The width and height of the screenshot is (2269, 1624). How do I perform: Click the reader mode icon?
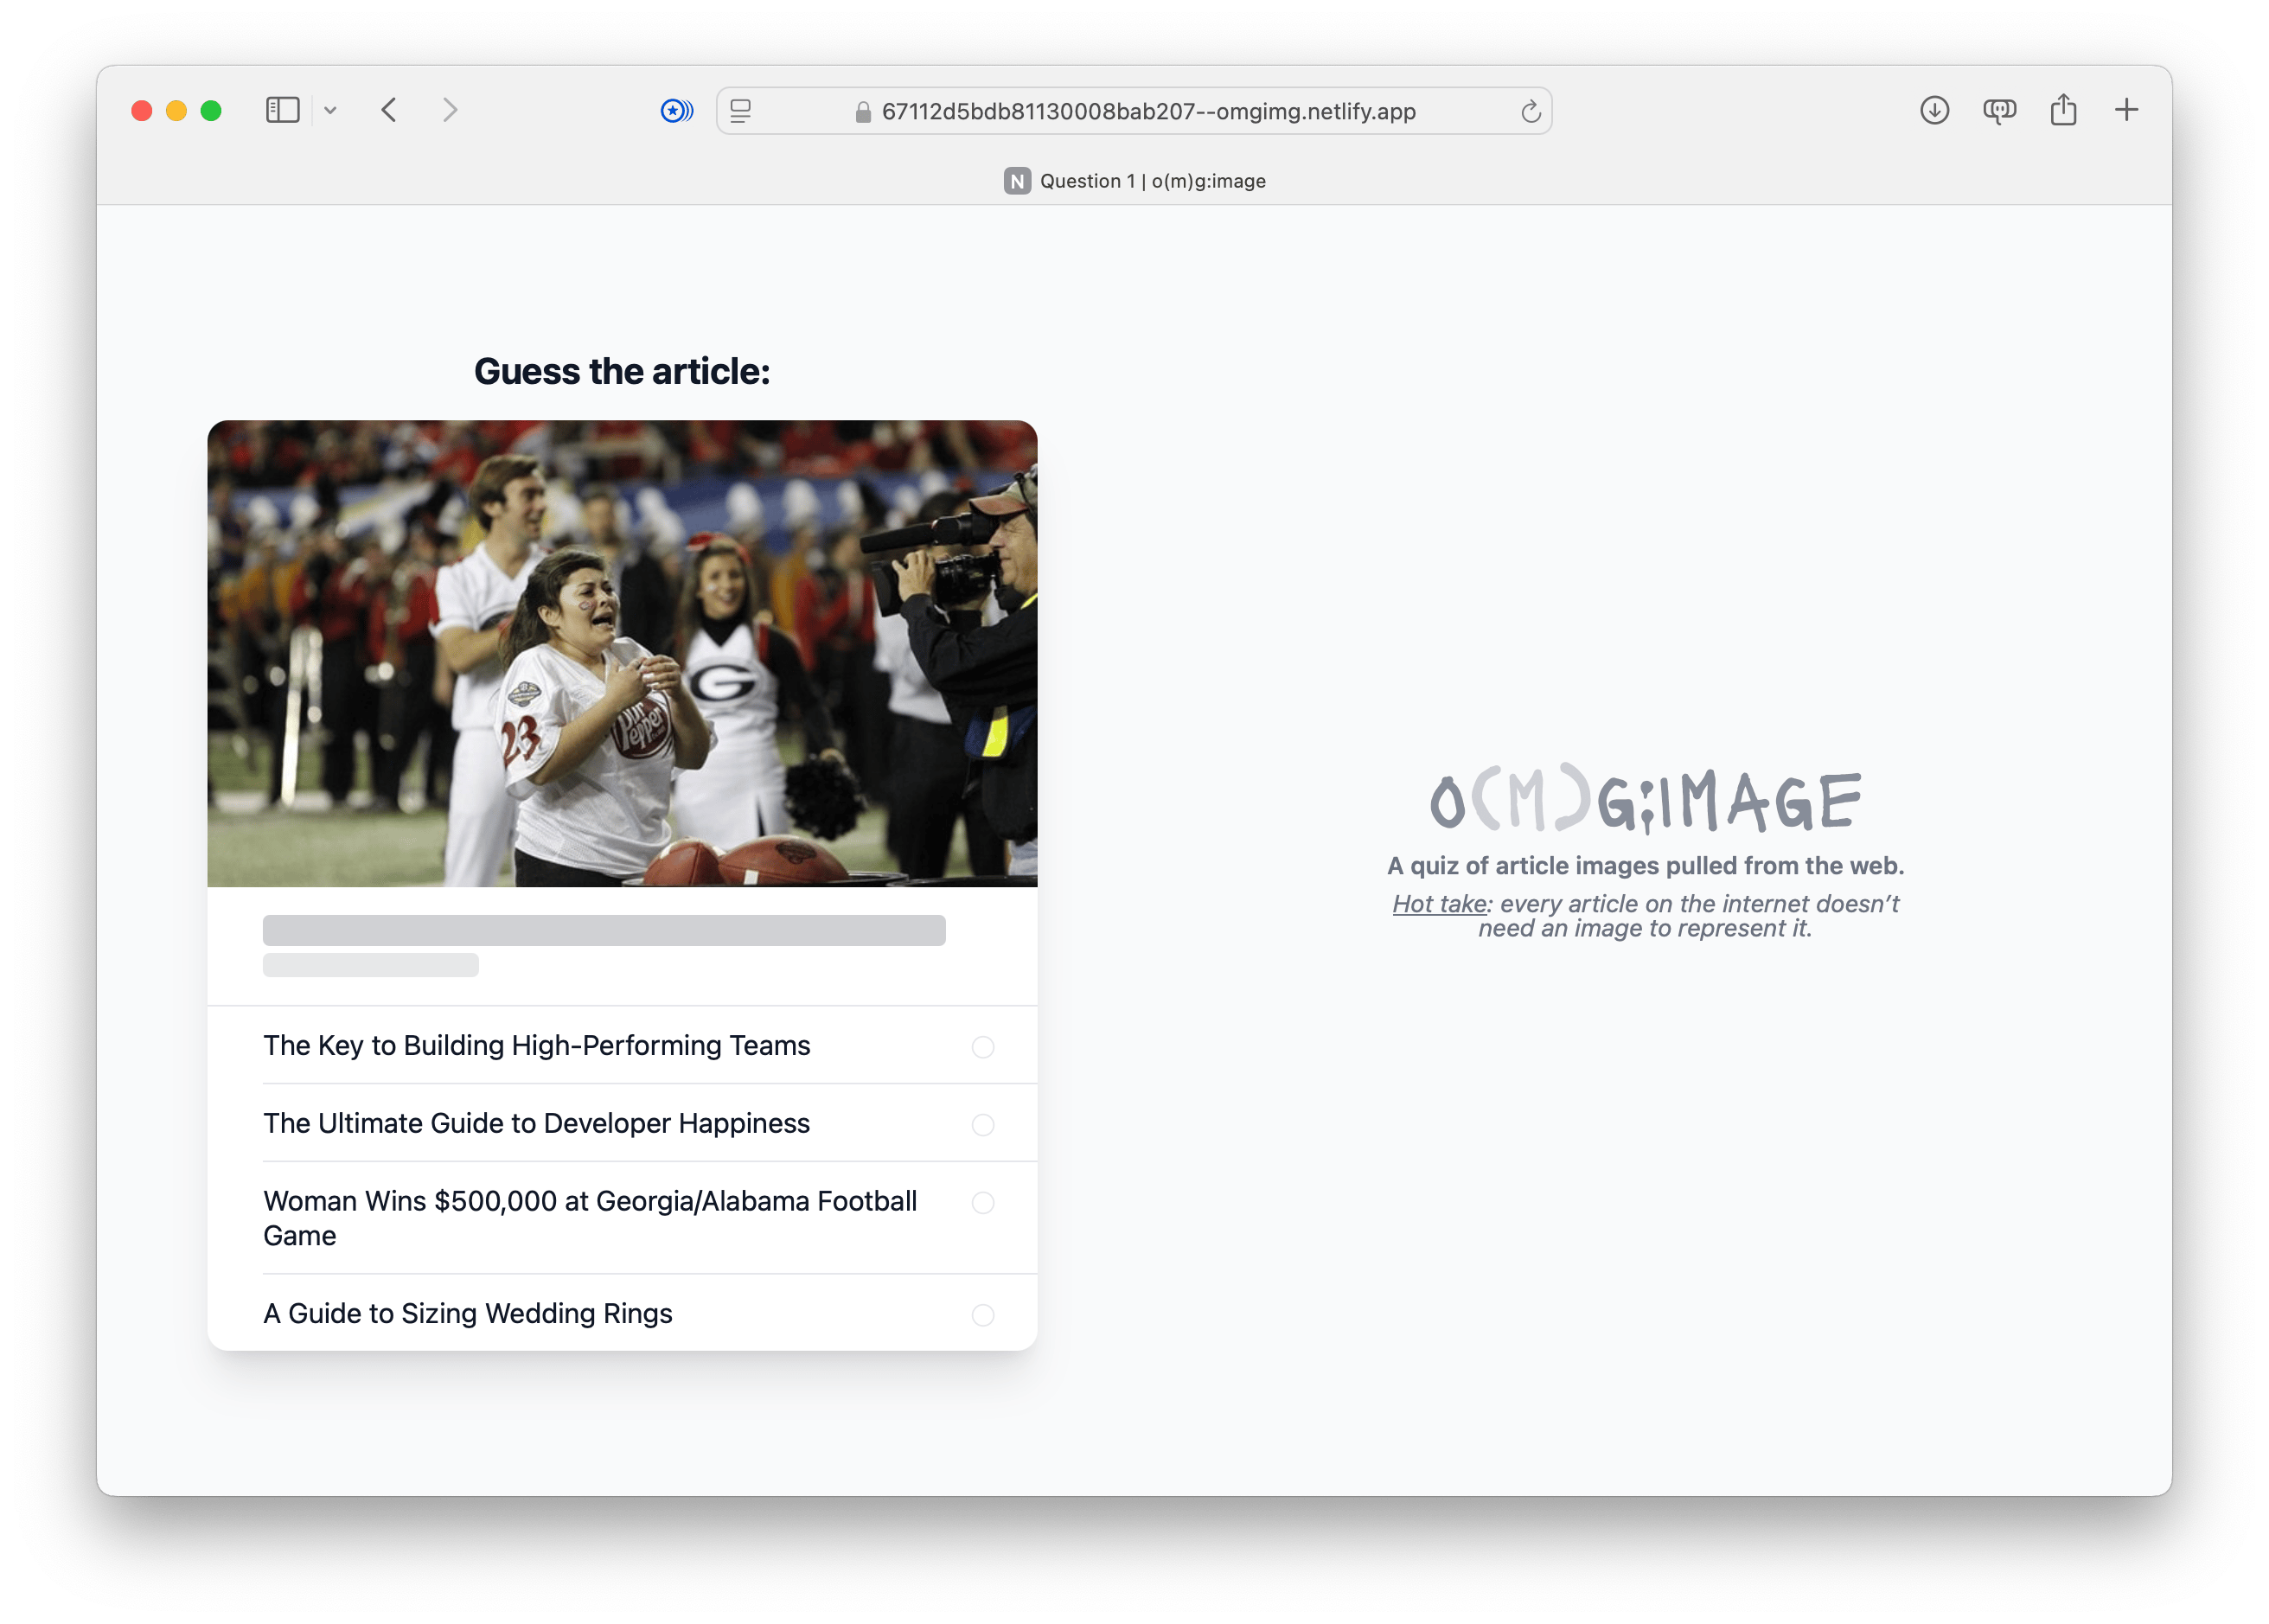click(x=740, y=111)
